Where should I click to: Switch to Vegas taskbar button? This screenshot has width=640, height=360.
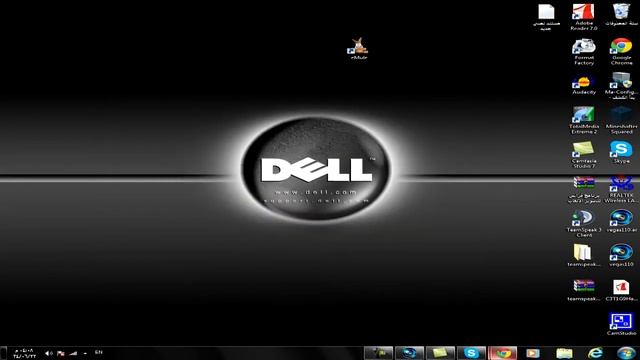point(409,353)
